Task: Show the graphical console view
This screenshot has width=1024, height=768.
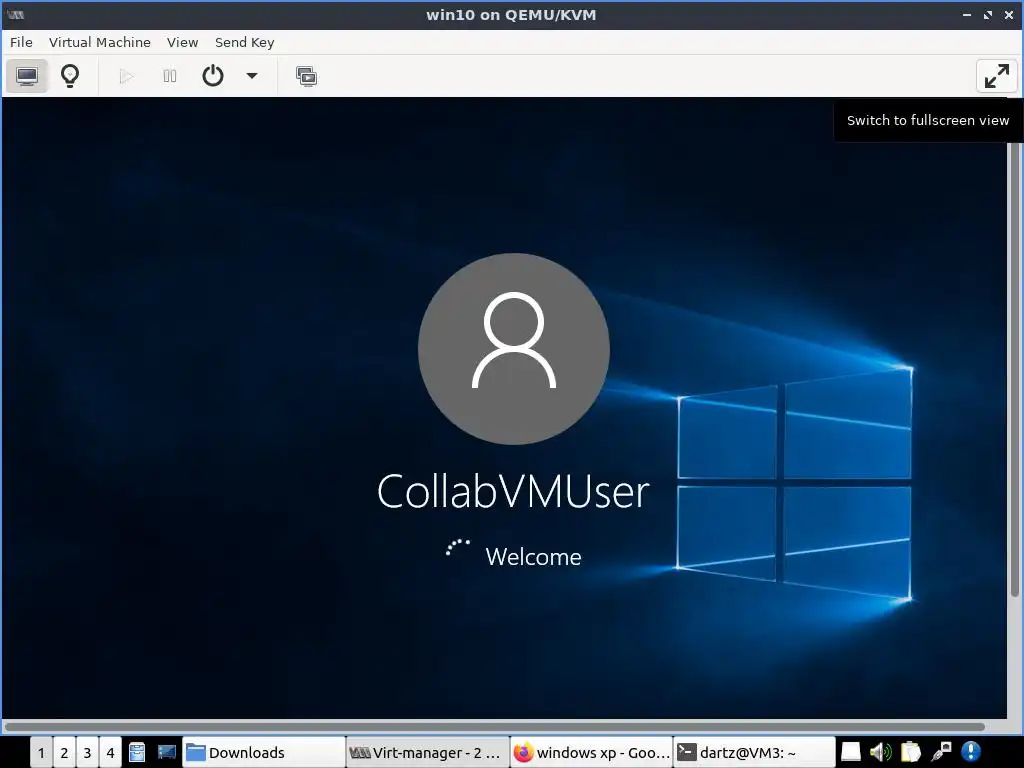Action: (x=27, y=76)
